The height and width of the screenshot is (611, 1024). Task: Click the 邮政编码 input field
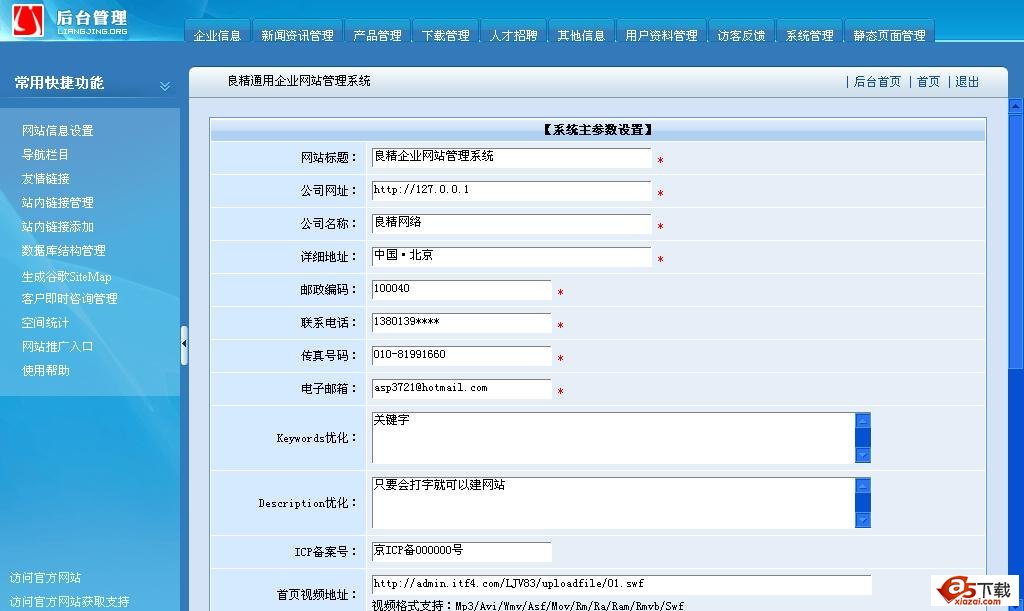(462, 290)
